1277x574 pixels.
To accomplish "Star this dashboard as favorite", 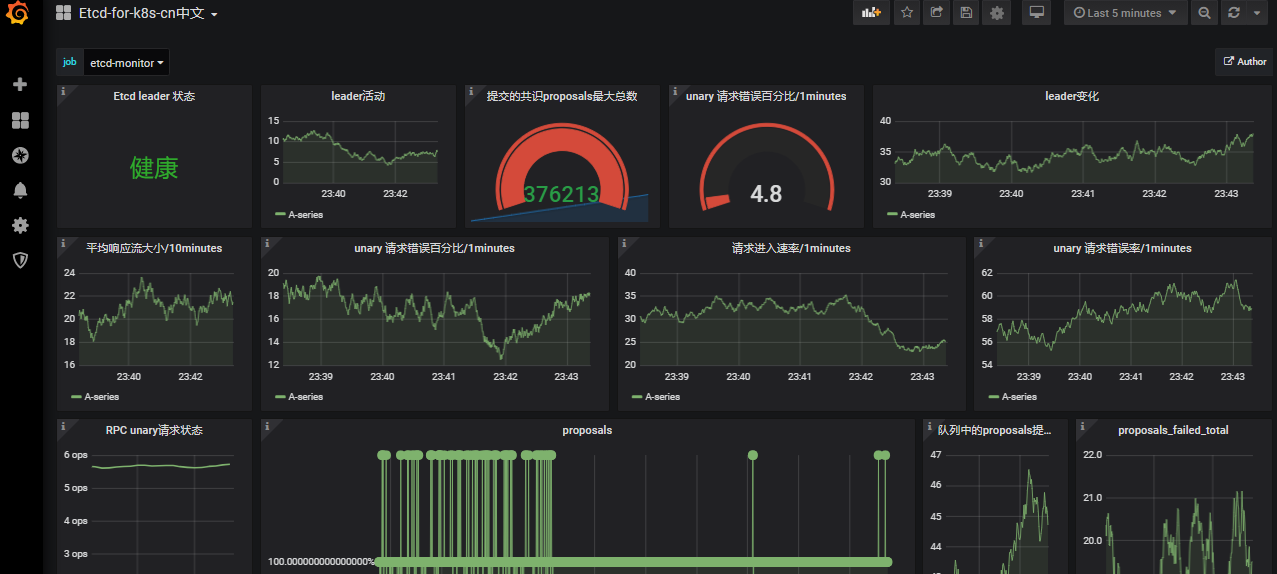I will [x=907, y=13].
